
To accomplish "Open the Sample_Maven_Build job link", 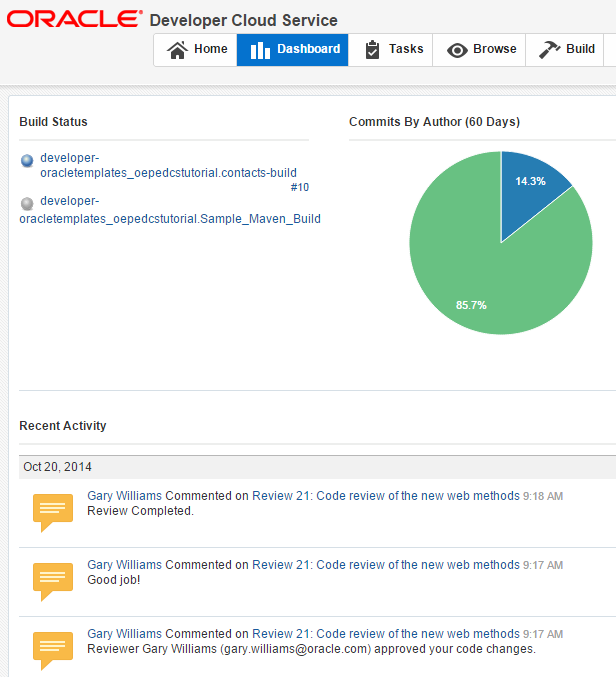I will (x=170, y=210).
